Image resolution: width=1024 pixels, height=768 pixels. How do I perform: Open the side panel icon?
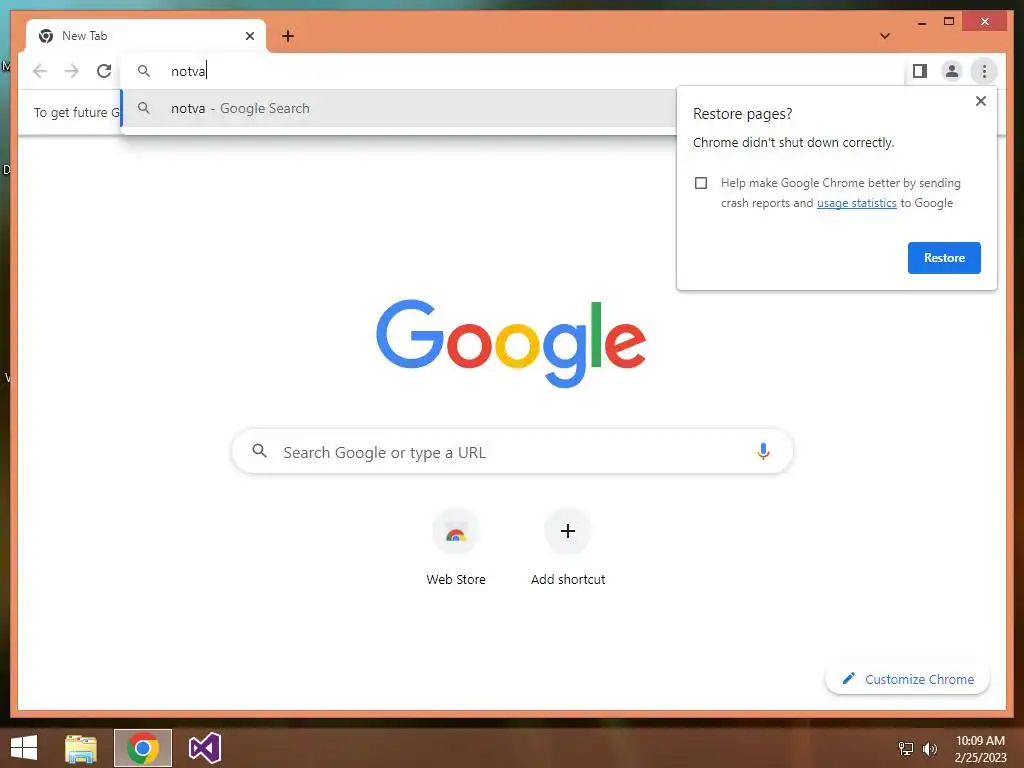[920, 71]
